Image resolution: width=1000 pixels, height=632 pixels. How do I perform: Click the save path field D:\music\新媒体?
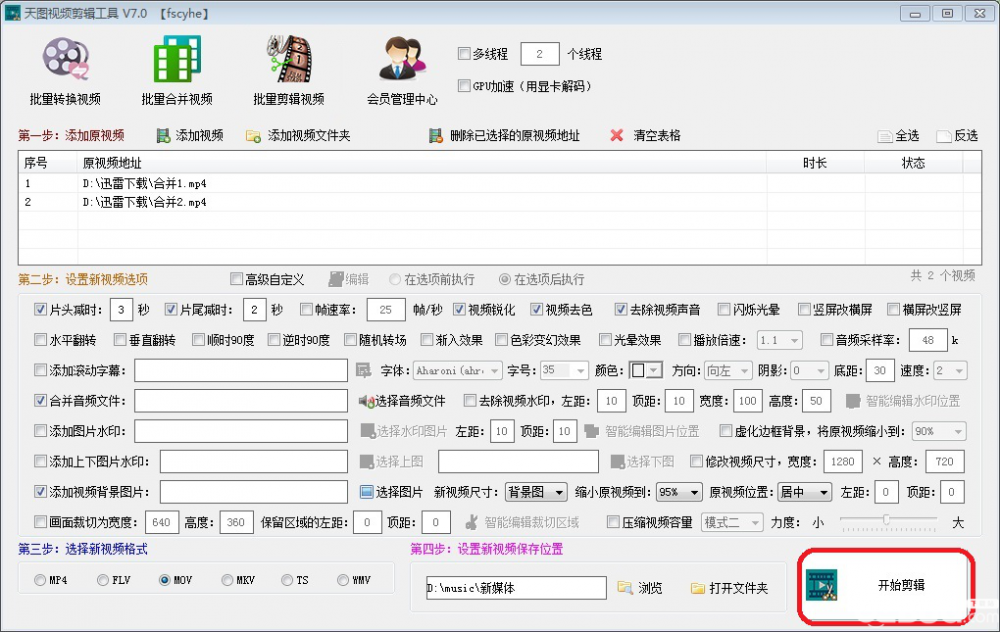516,588
